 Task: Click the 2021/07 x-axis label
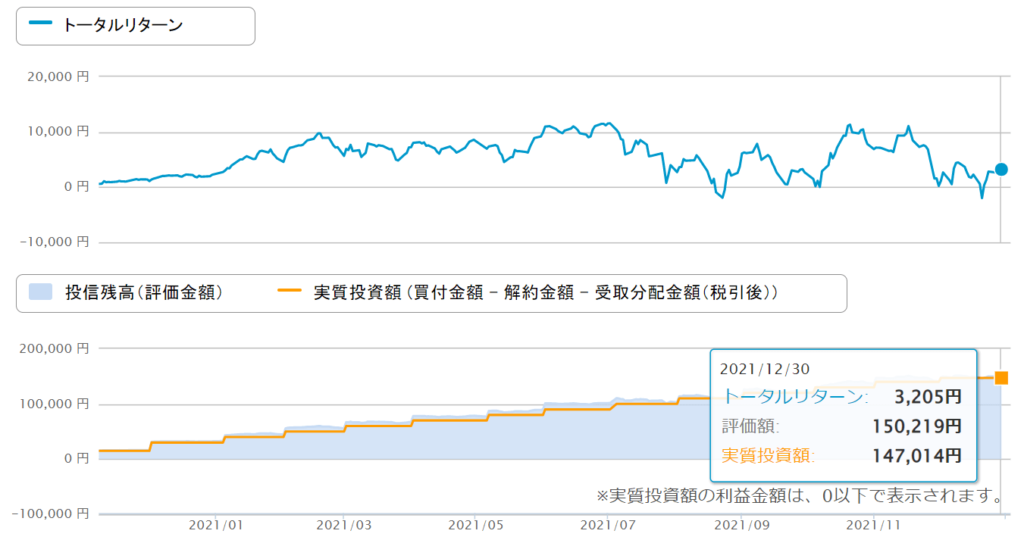608,525
